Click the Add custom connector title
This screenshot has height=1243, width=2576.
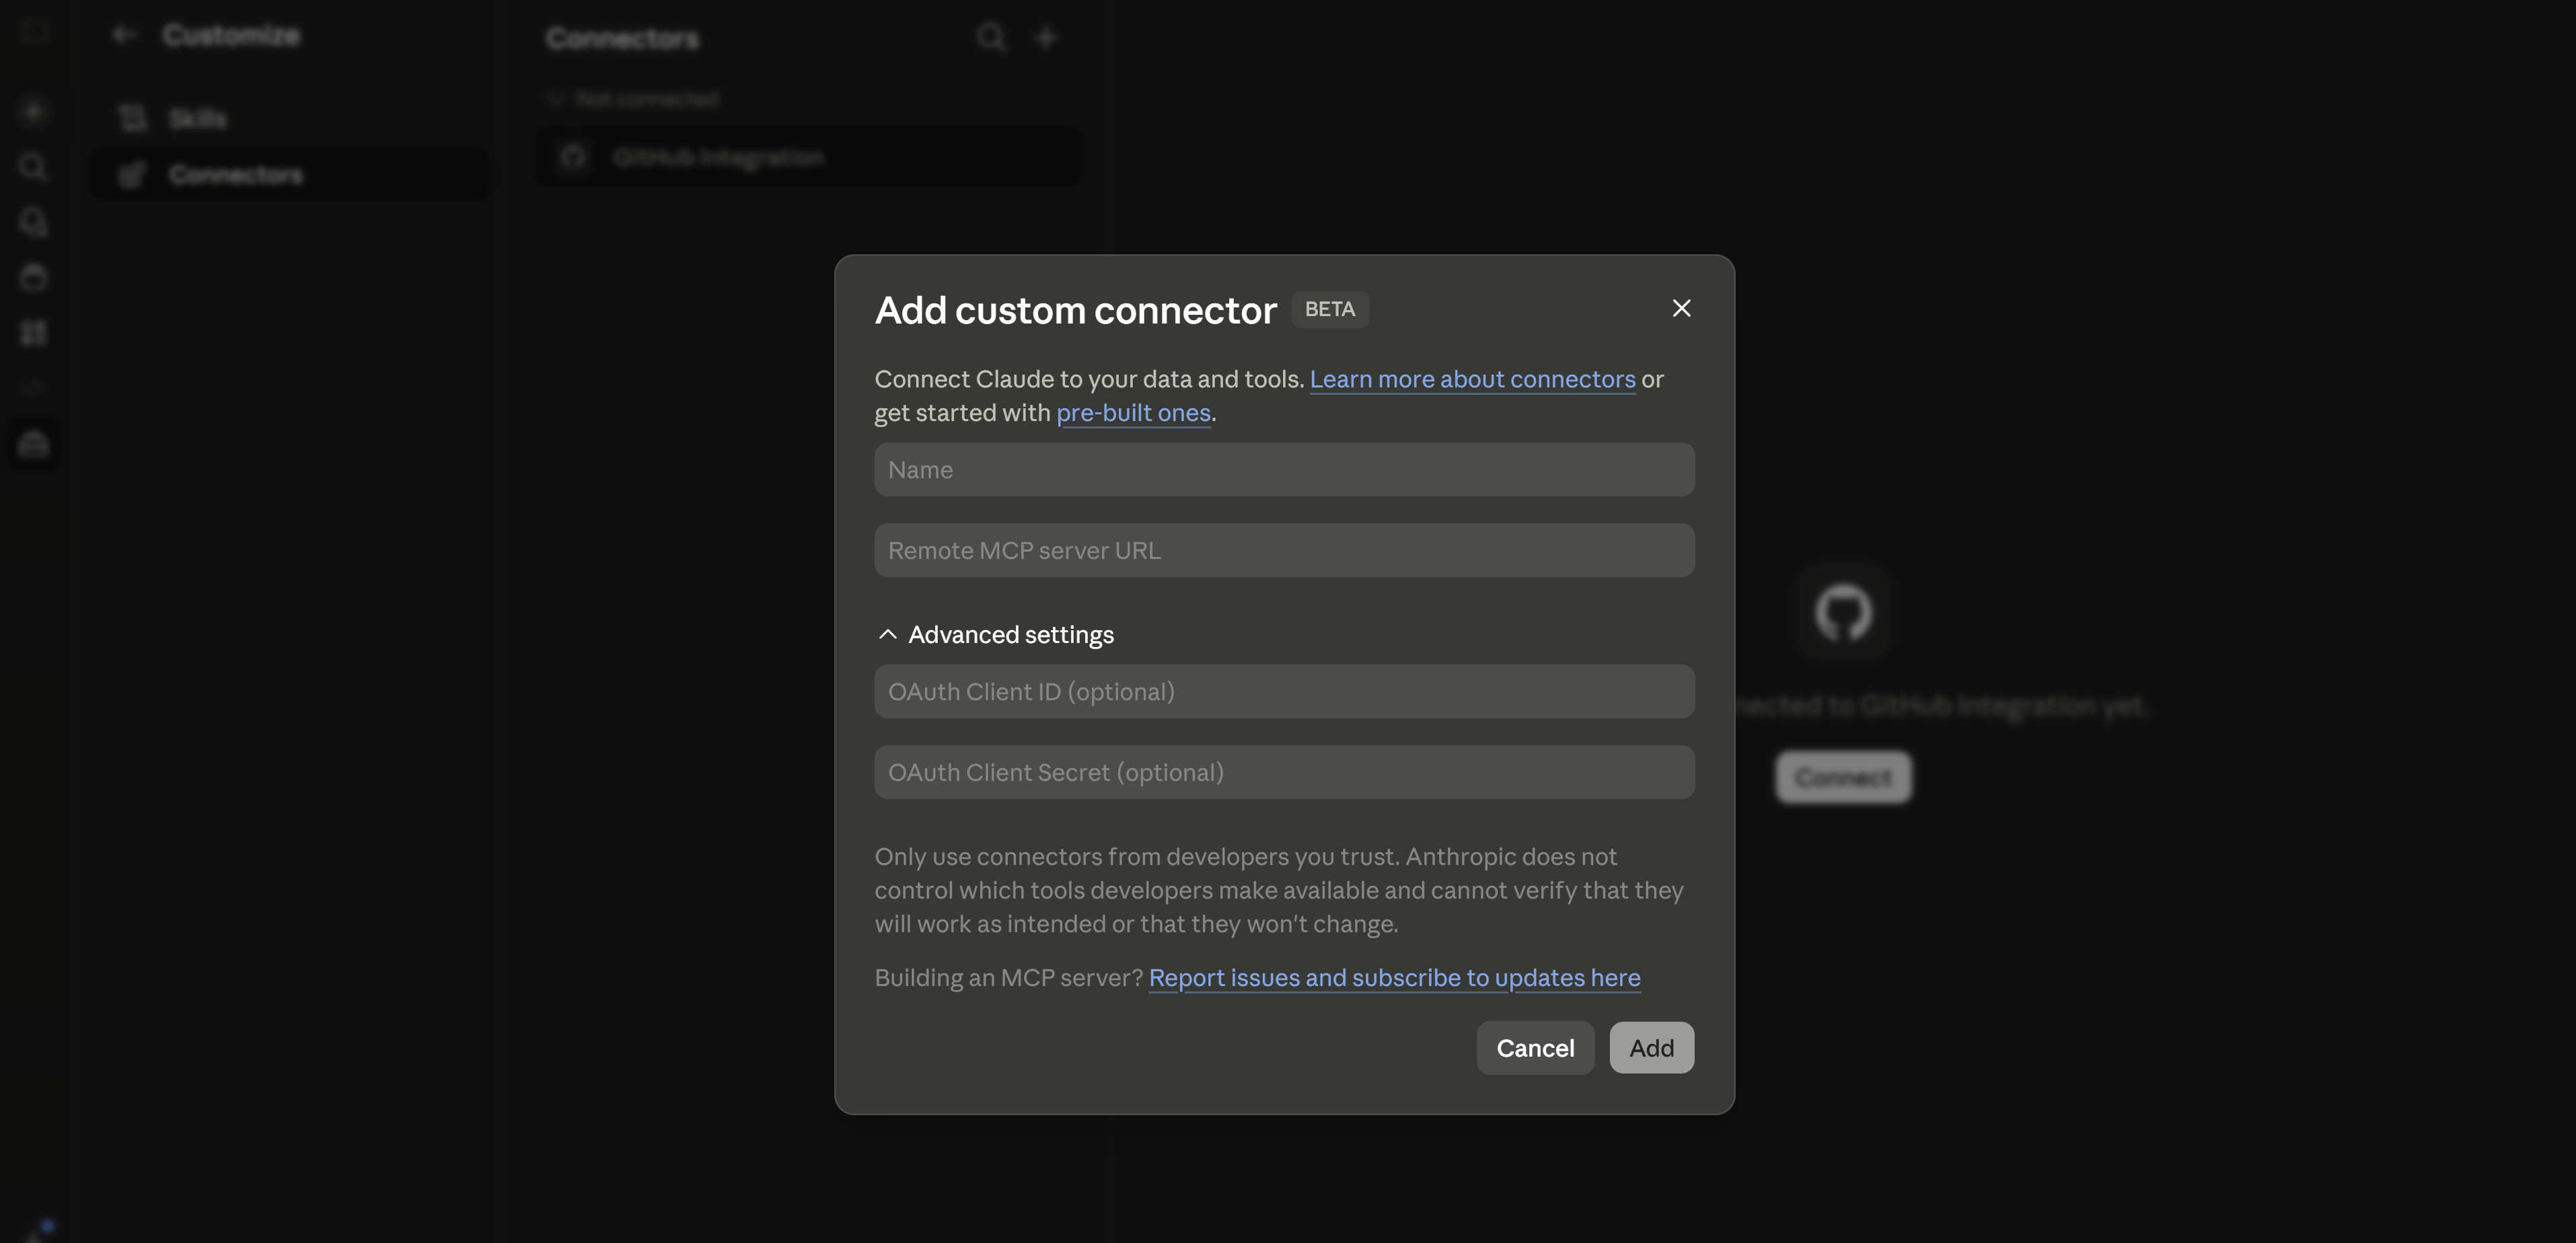click(1076, 310)
